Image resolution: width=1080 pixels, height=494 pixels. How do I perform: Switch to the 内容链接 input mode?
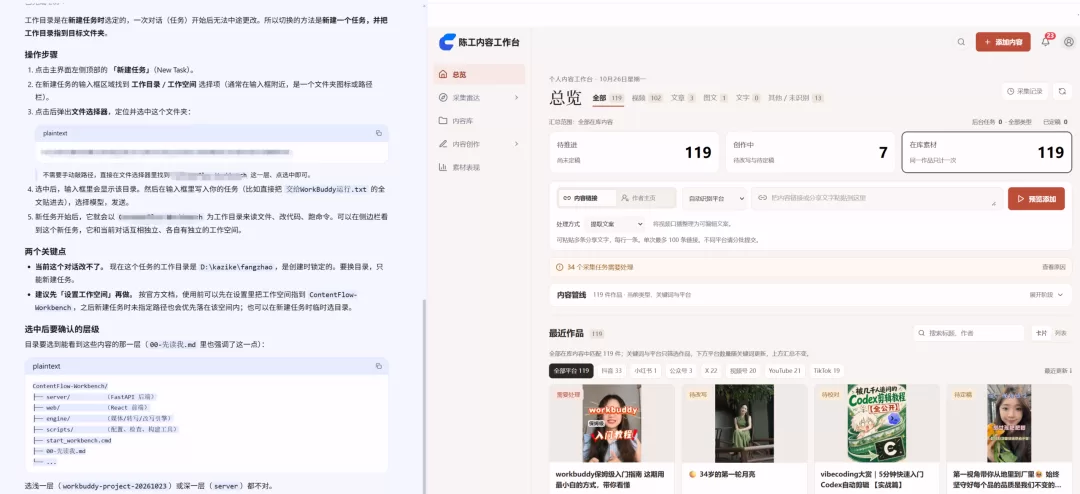[x=585, y=198]
